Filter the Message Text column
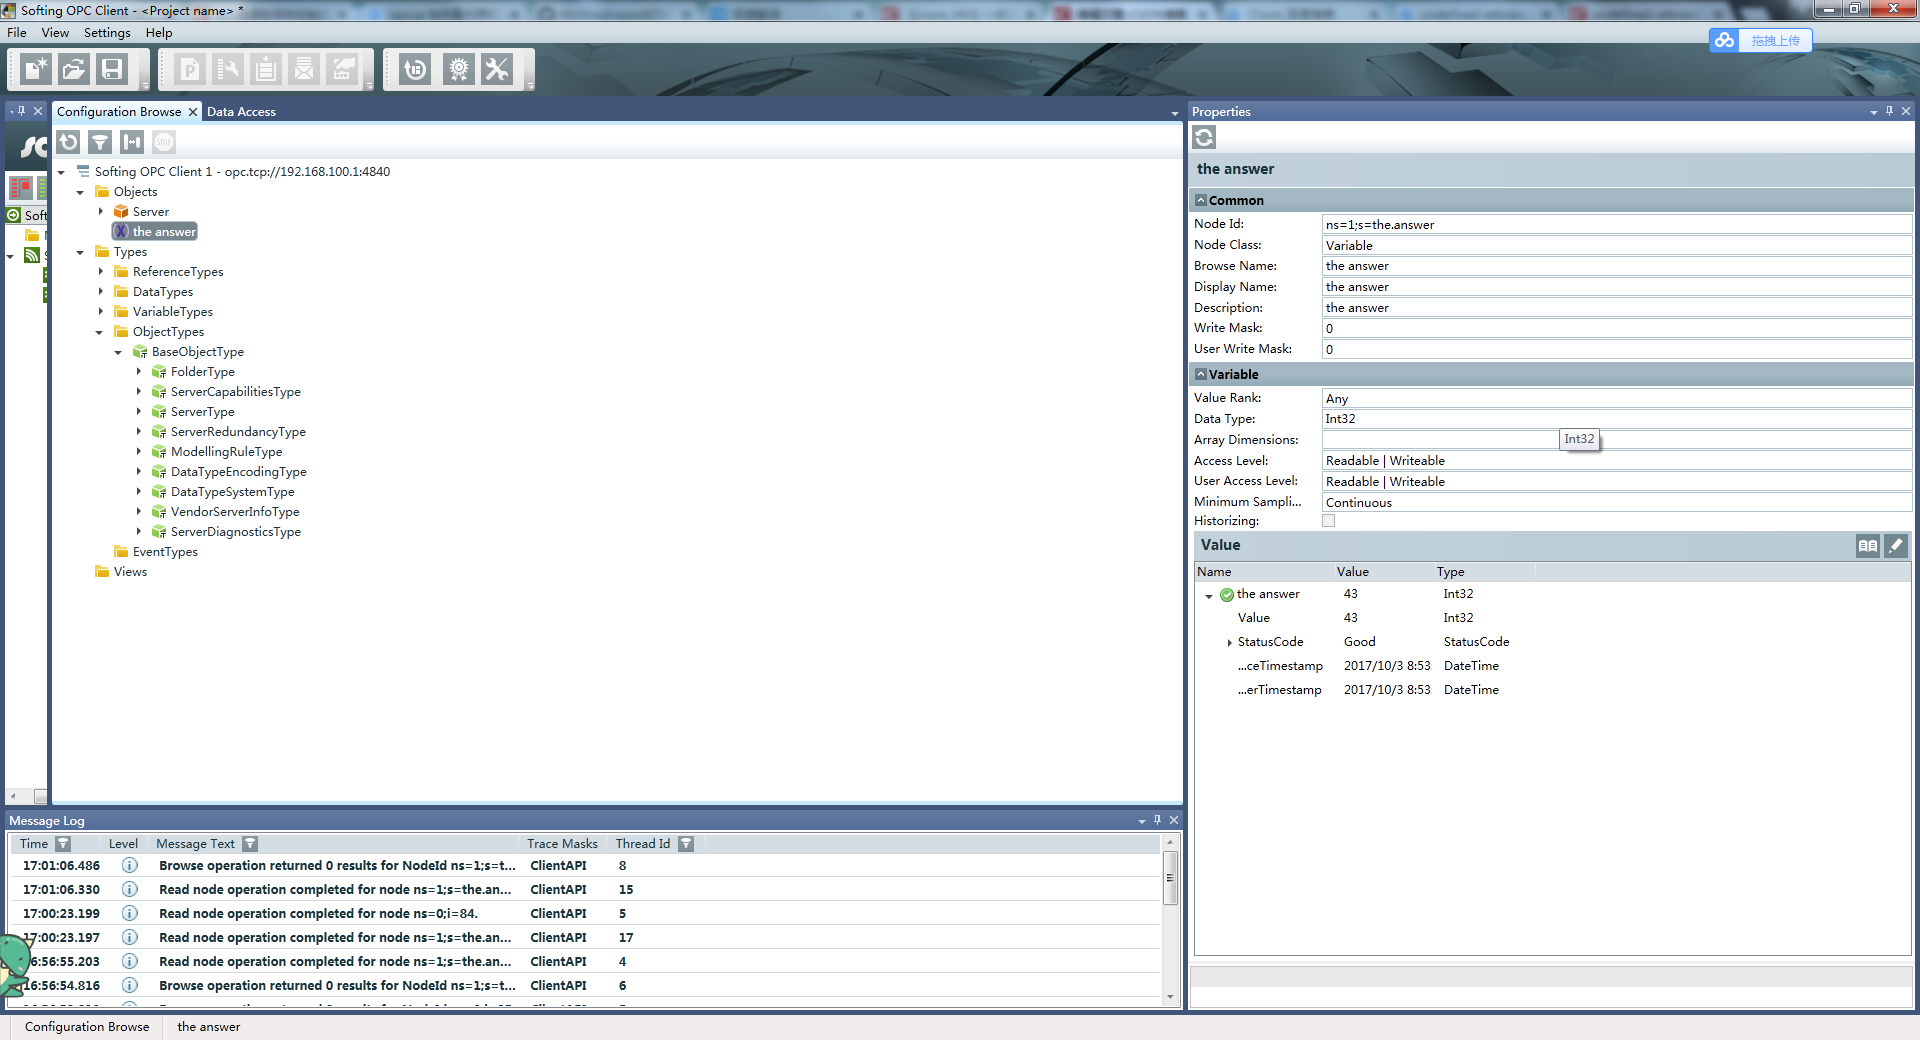This screenshot has width=1920, height=1040. pos(250,844)
